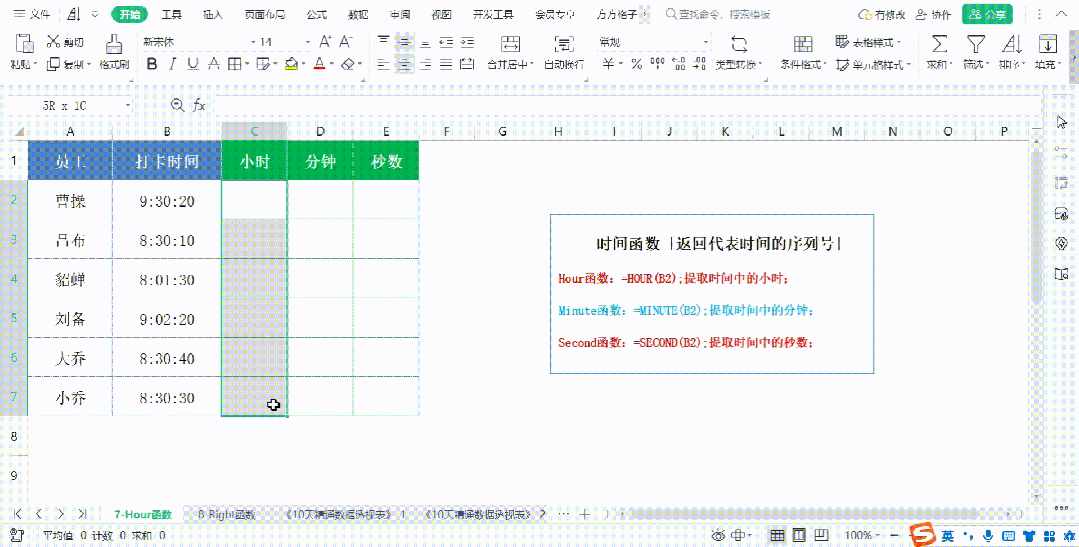Screen dimensions: 1079x547
Task: Click the distributed alignment icon
Action: pyautogui.click(x=467, y=64)
